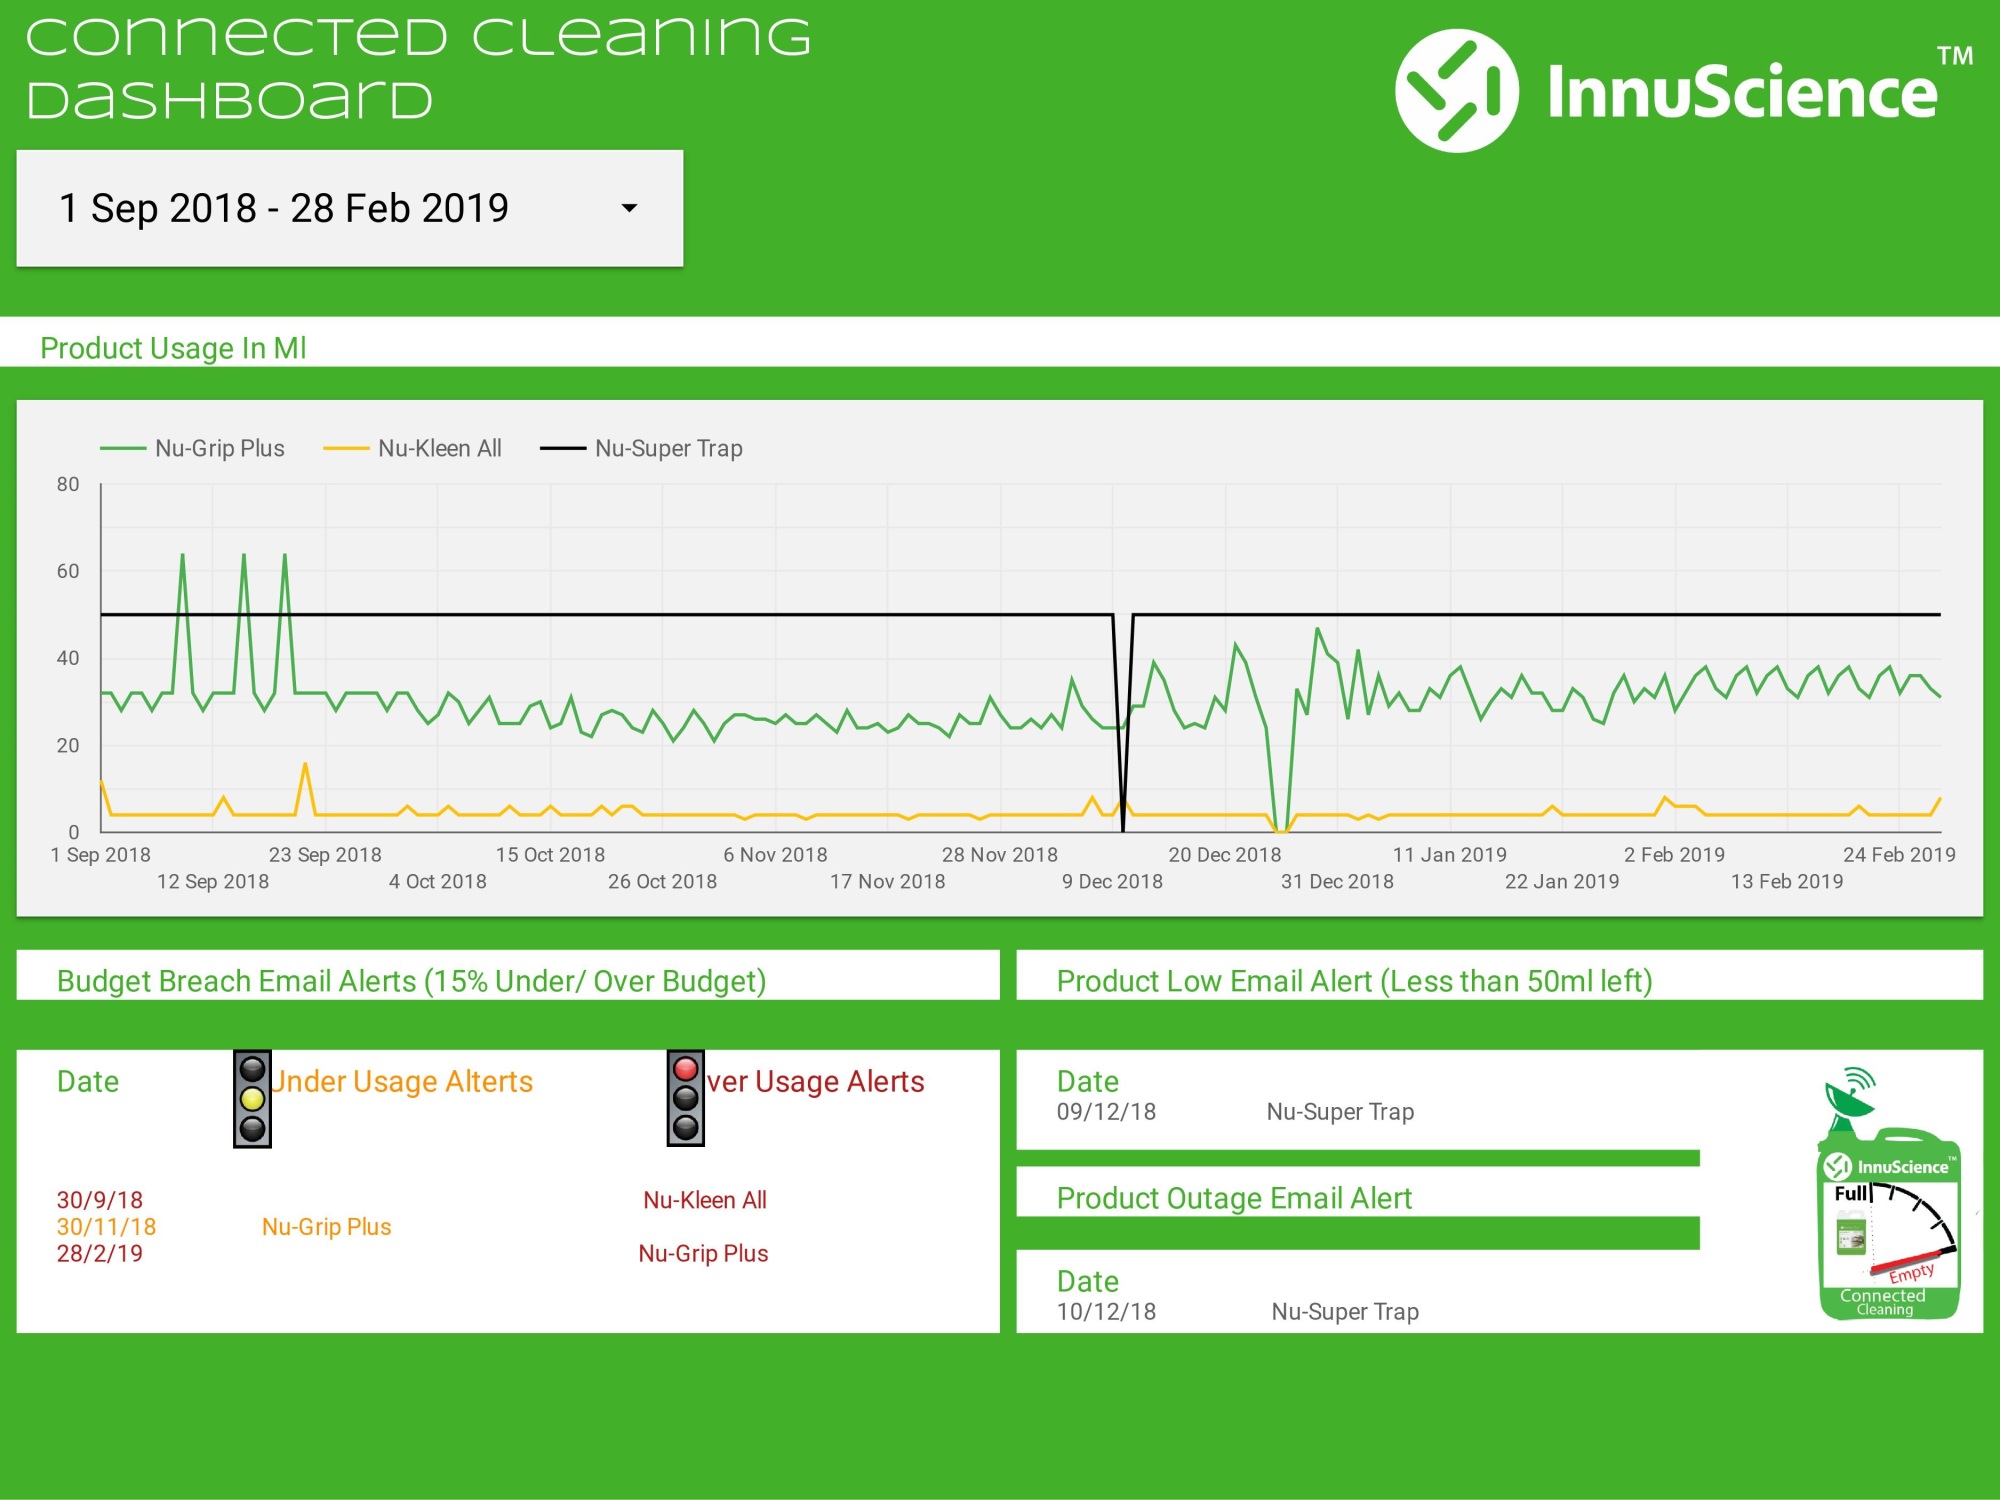This screenshot has width=2000, height=1500.
Task: Click the Budget Breach Email Alerts heading
Action: tap(411, 981)
